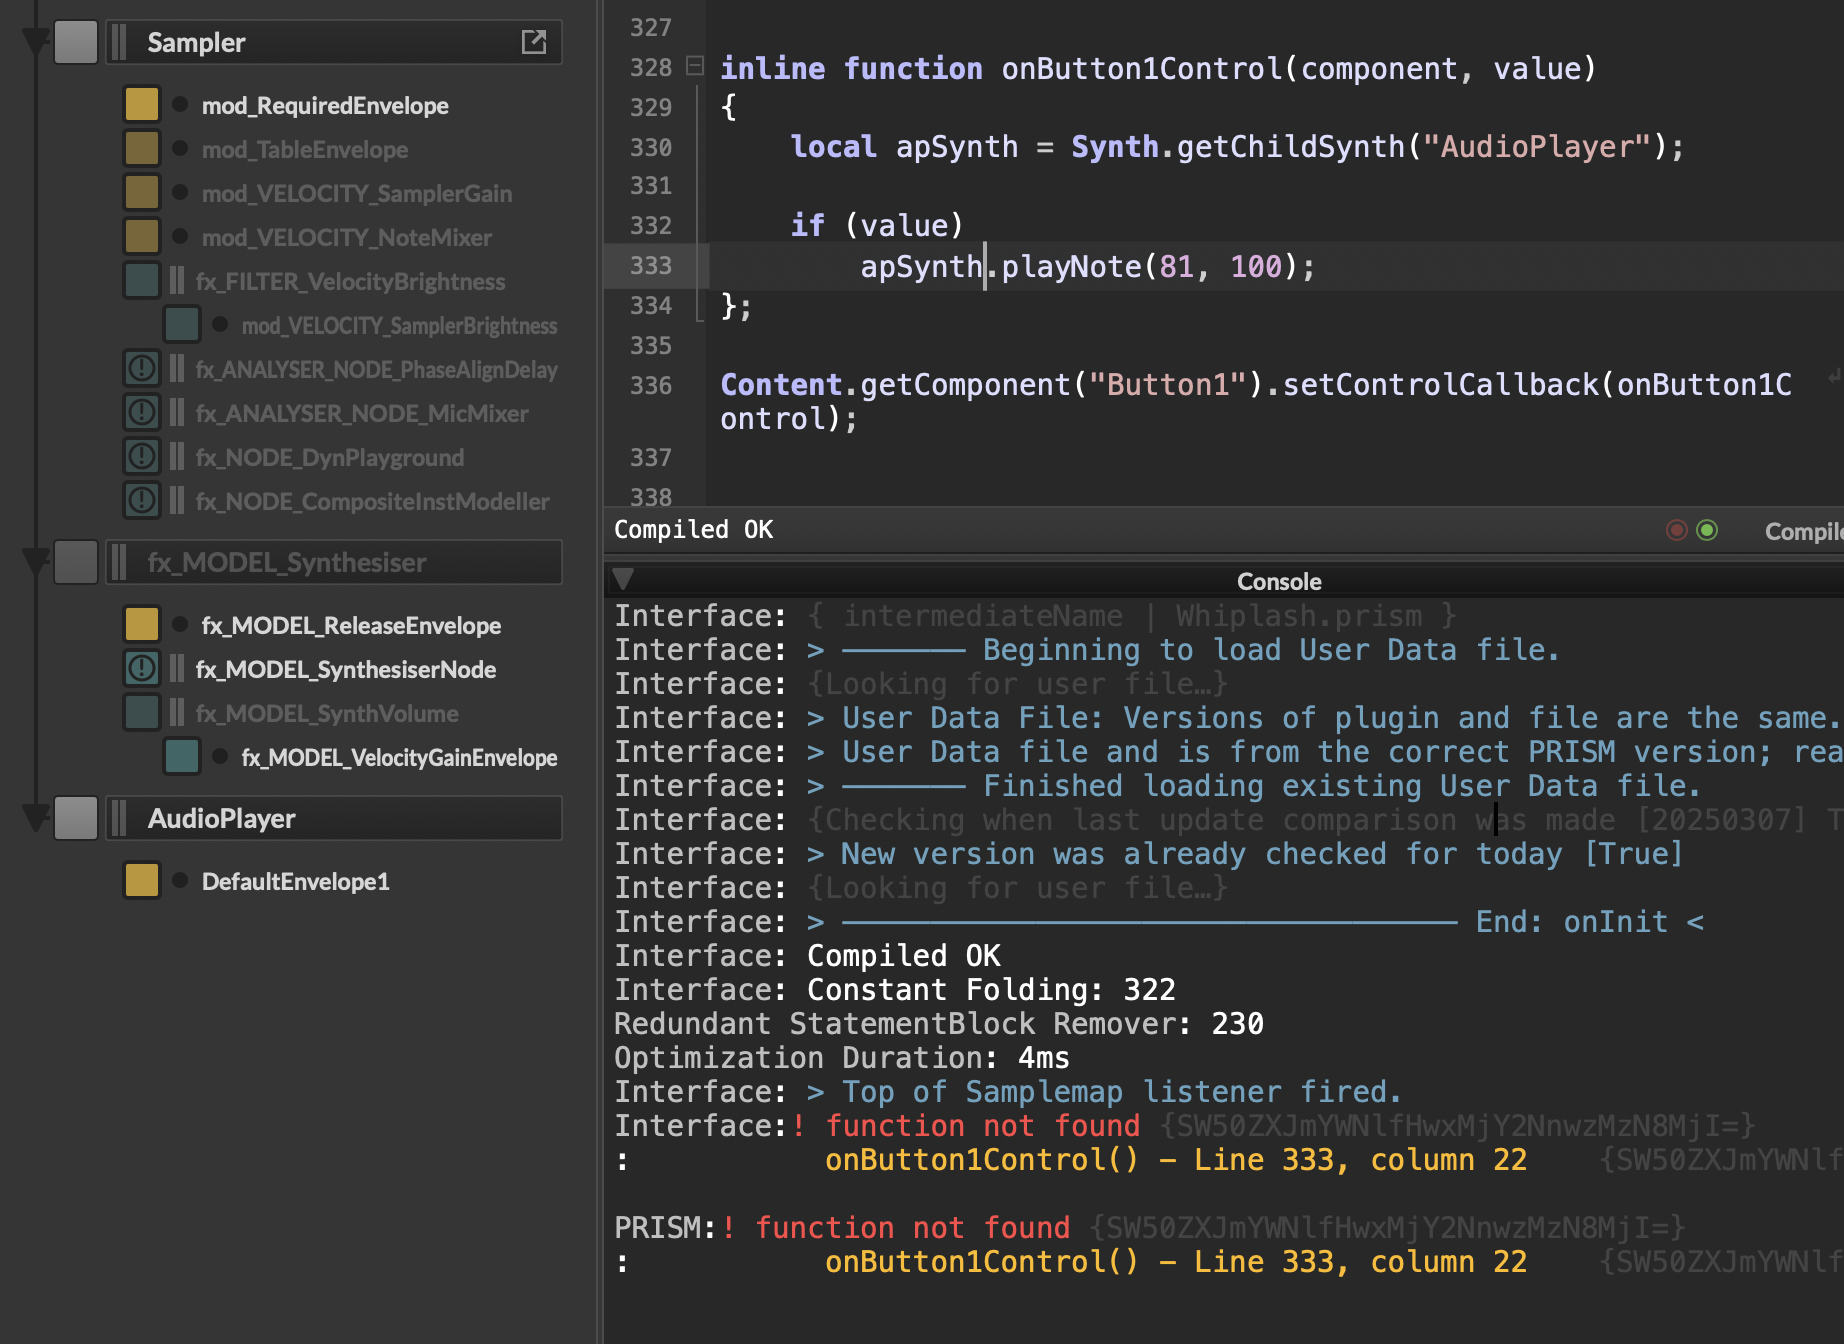Select fx_MODEL_Synthesiser module header
1844x1344 pixels.
click(x=333, y=562)
